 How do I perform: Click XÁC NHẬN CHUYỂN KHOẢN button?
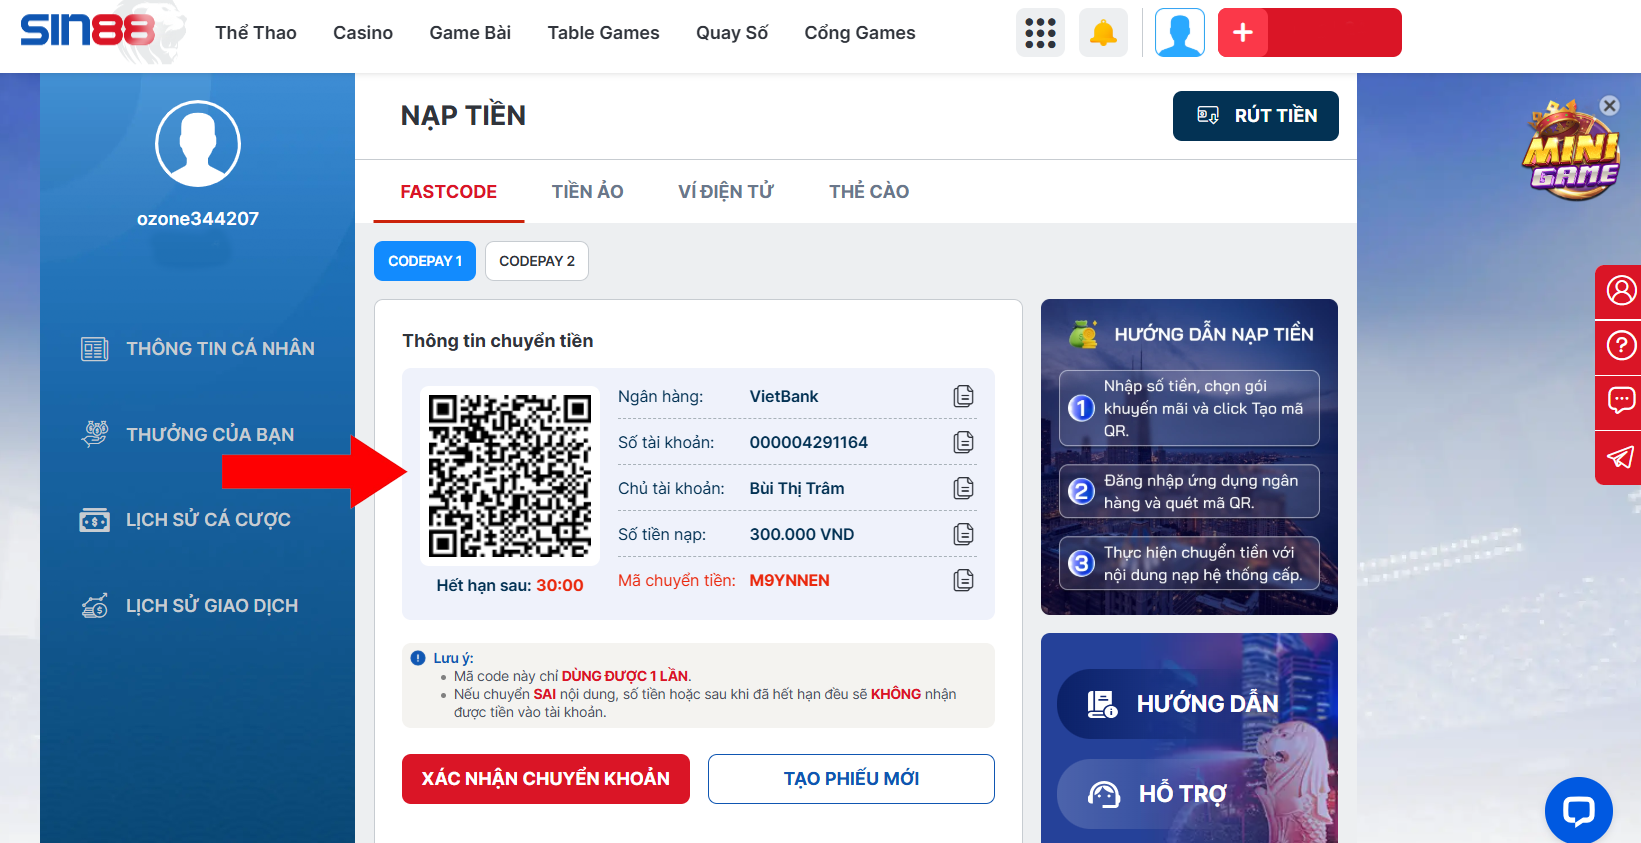pyautogui.click(x=546, y=779)
